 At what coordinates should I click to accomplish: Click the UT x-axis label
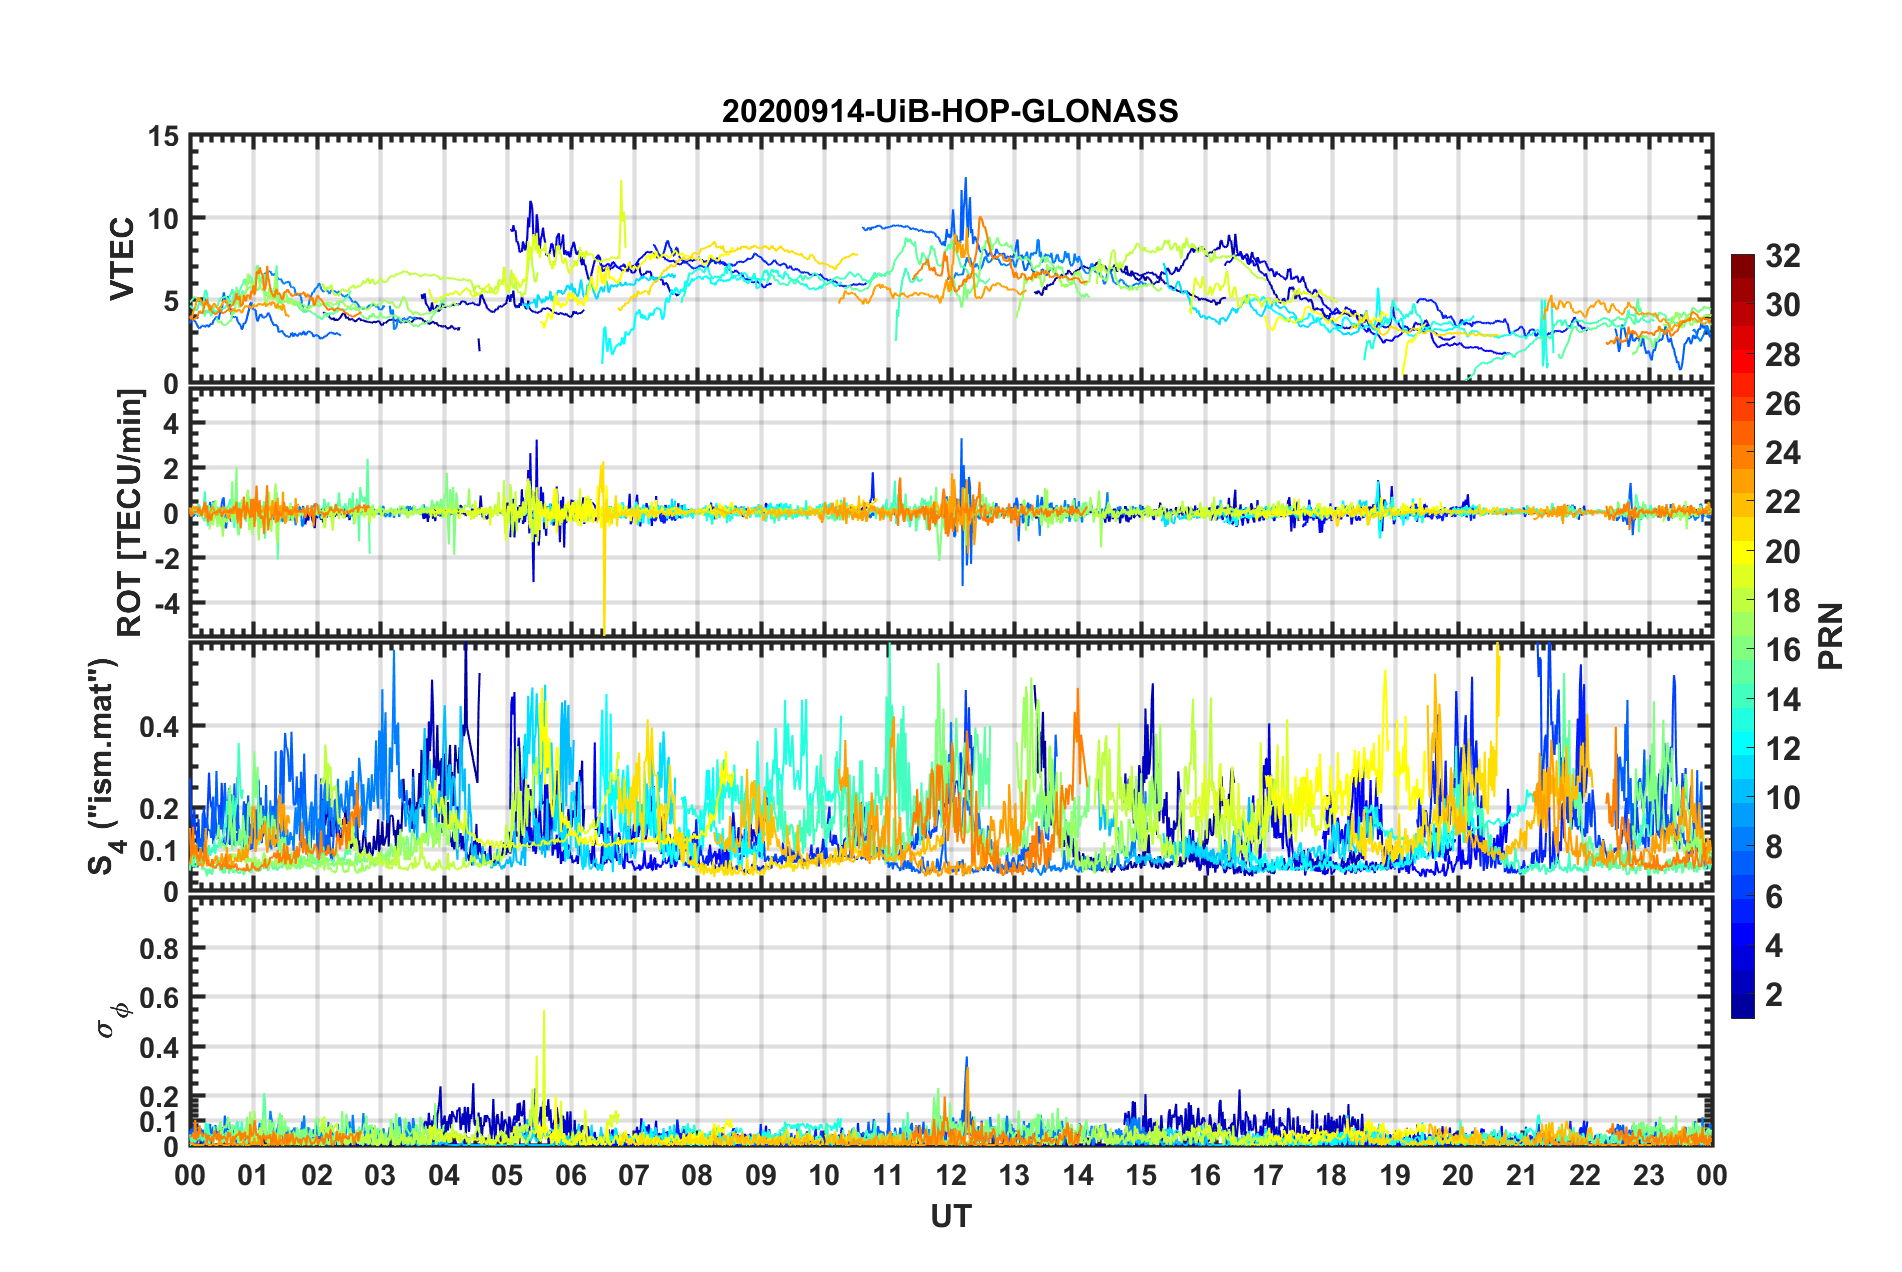(x=950, y=1216)
